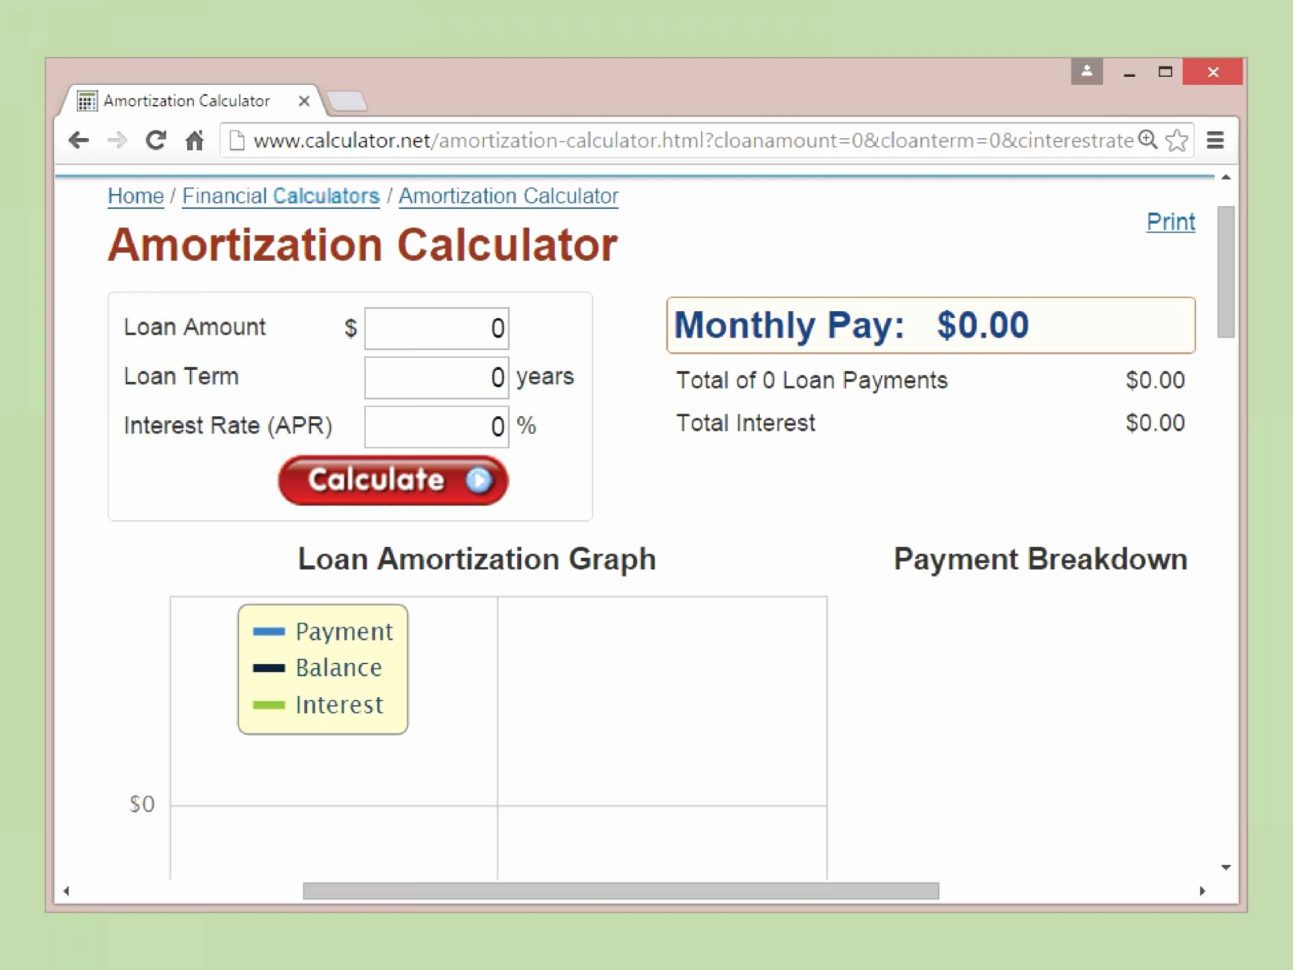Click inside the Interest Rate (APR) field
Image resolution: width=1293 pixels, height=970 pixels.
coord(436,425)
